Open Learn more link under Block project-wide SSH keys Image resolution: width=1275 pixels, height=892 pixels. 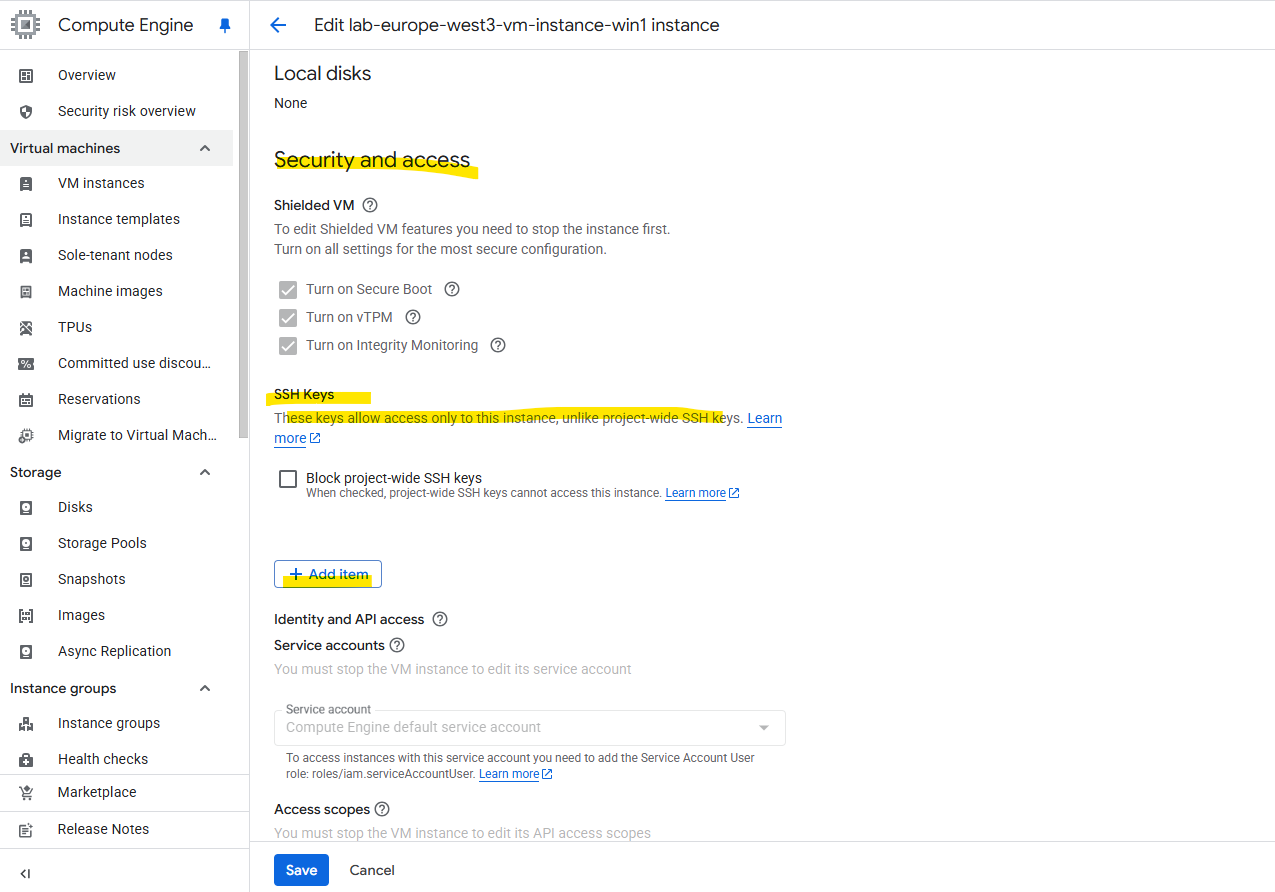tap(702, 493)
